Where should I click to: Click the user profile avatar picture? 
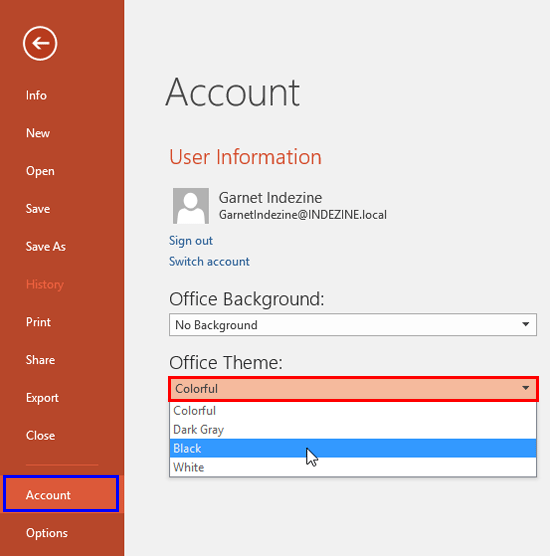coord(191,206)
